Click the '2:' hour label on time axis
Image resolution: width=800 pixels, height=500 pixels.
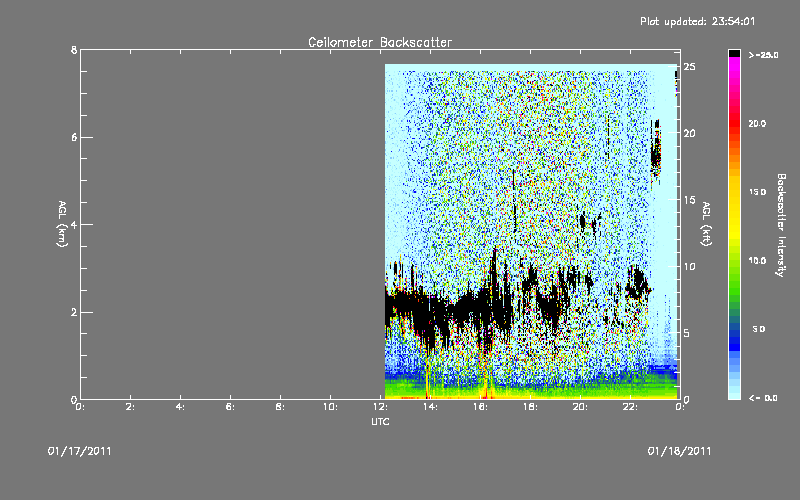pos(130,407)
